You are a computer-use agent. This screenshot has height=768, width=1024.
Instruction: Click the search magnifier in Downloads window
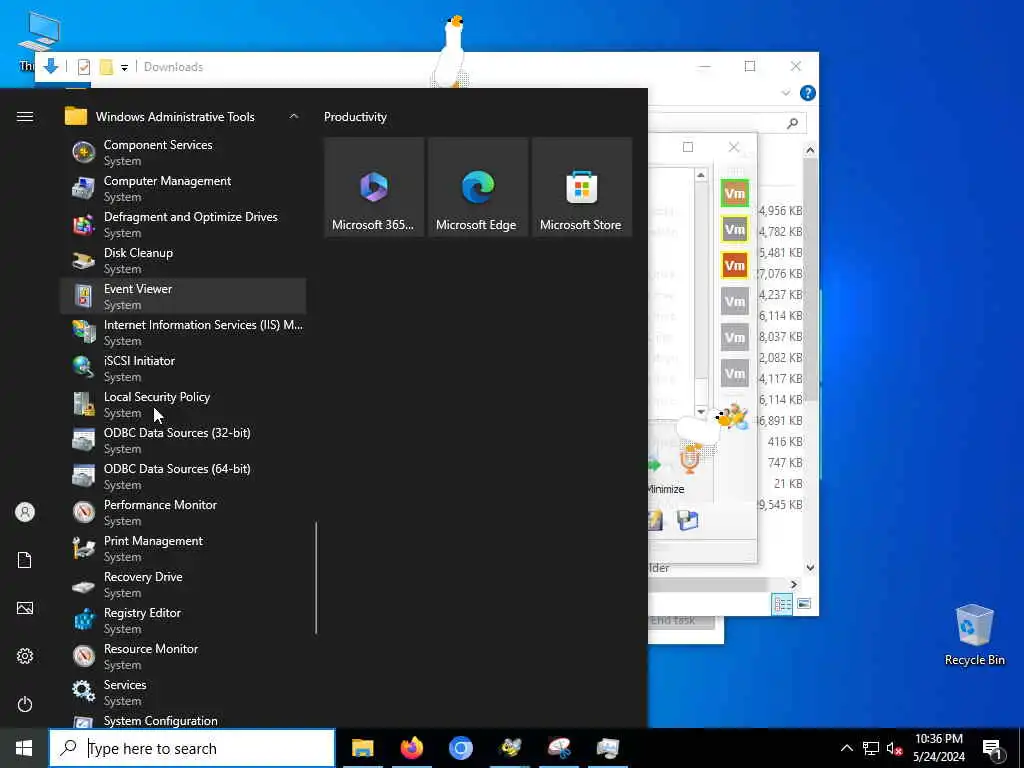tap(792, 123)
